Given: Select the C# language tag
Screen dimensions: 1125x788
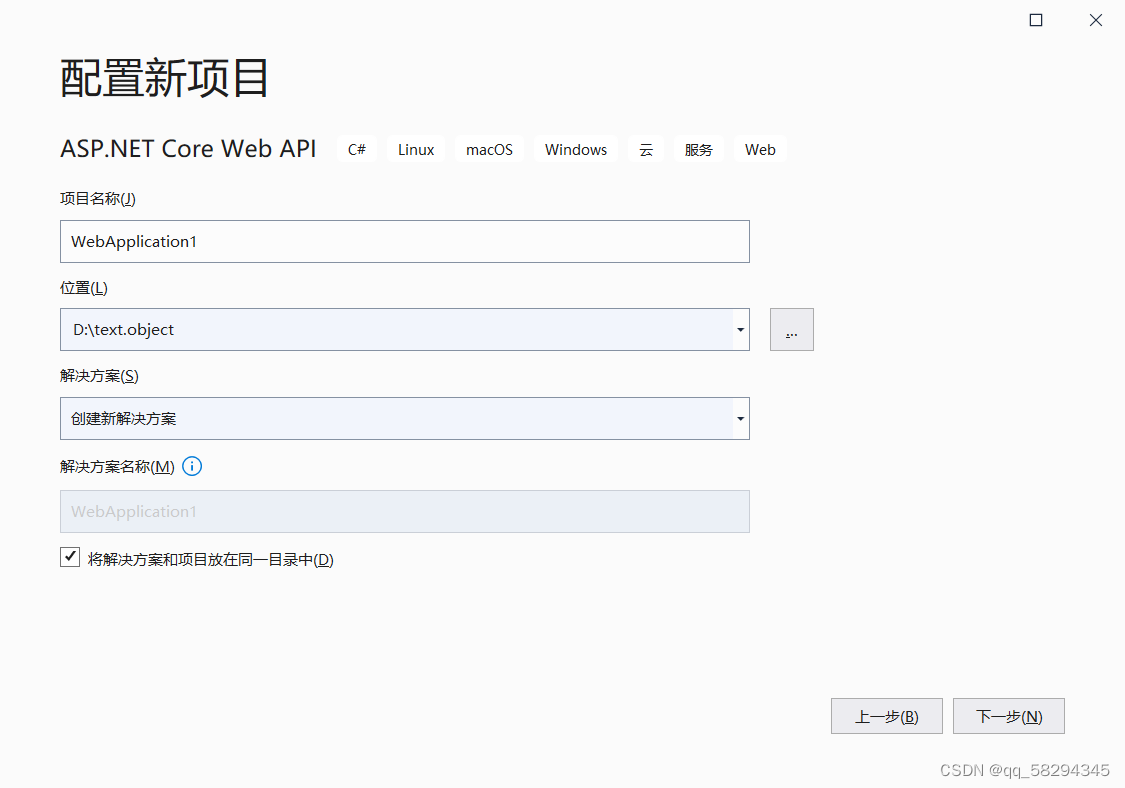Looking at the screenshot, I should click(357, 148).
